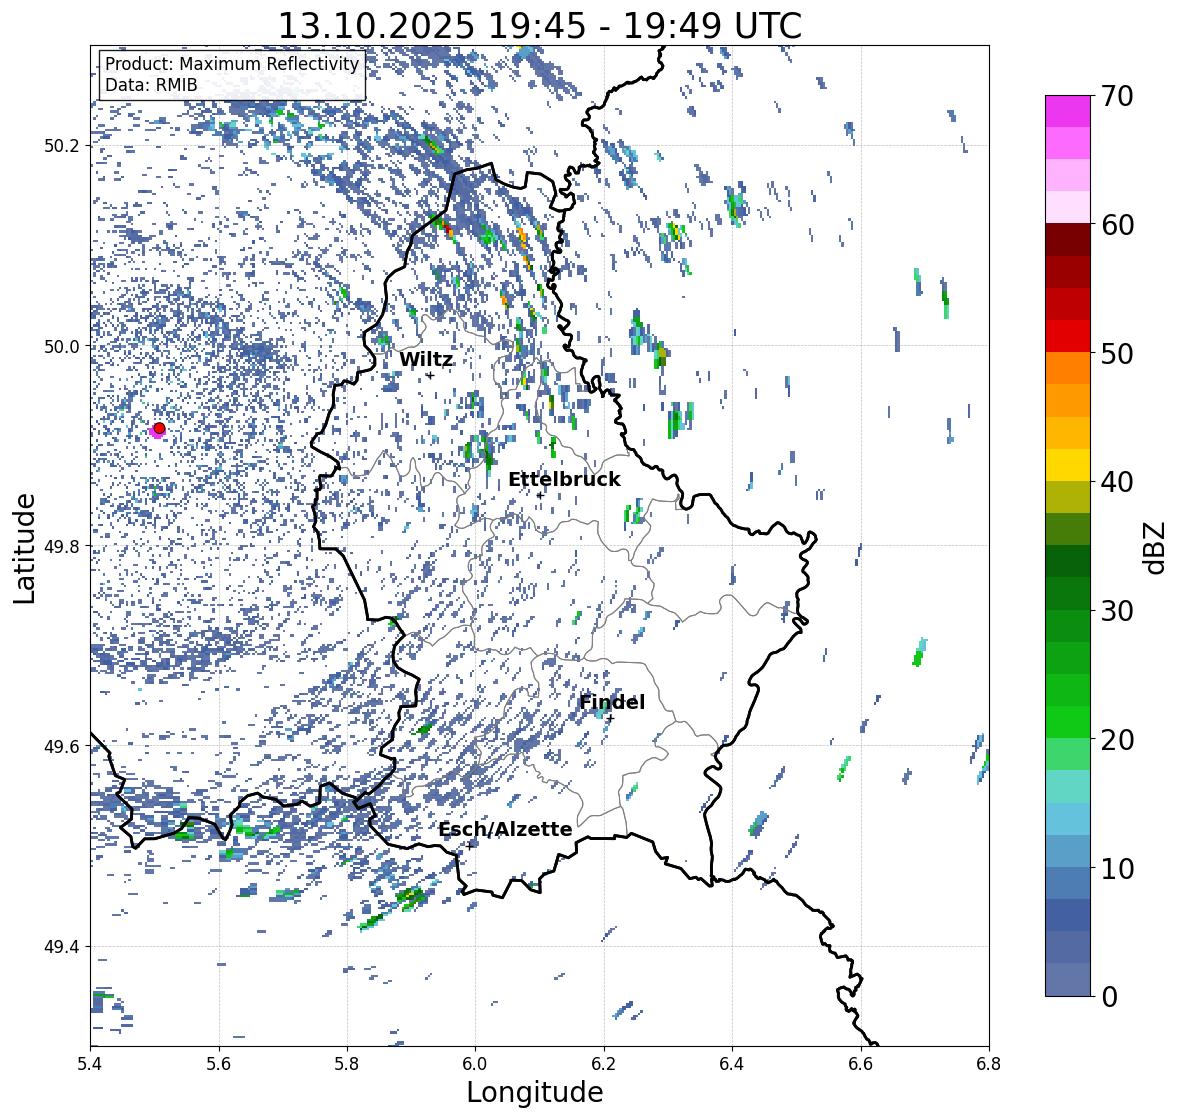Click the 5.8 longitude tick label
Screen dimensions: 1179x1117
(347, 1064)
